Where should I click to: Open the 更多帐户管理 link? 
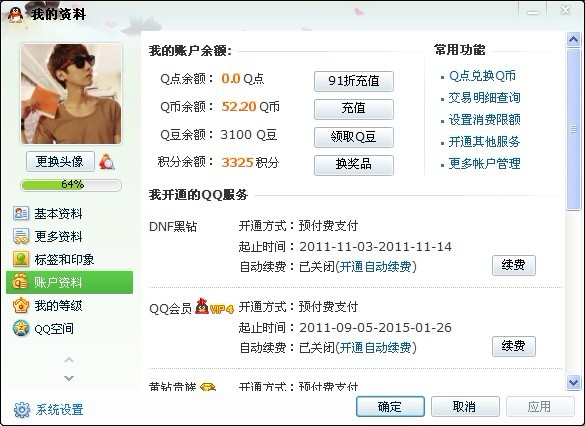tap(484, 164)
